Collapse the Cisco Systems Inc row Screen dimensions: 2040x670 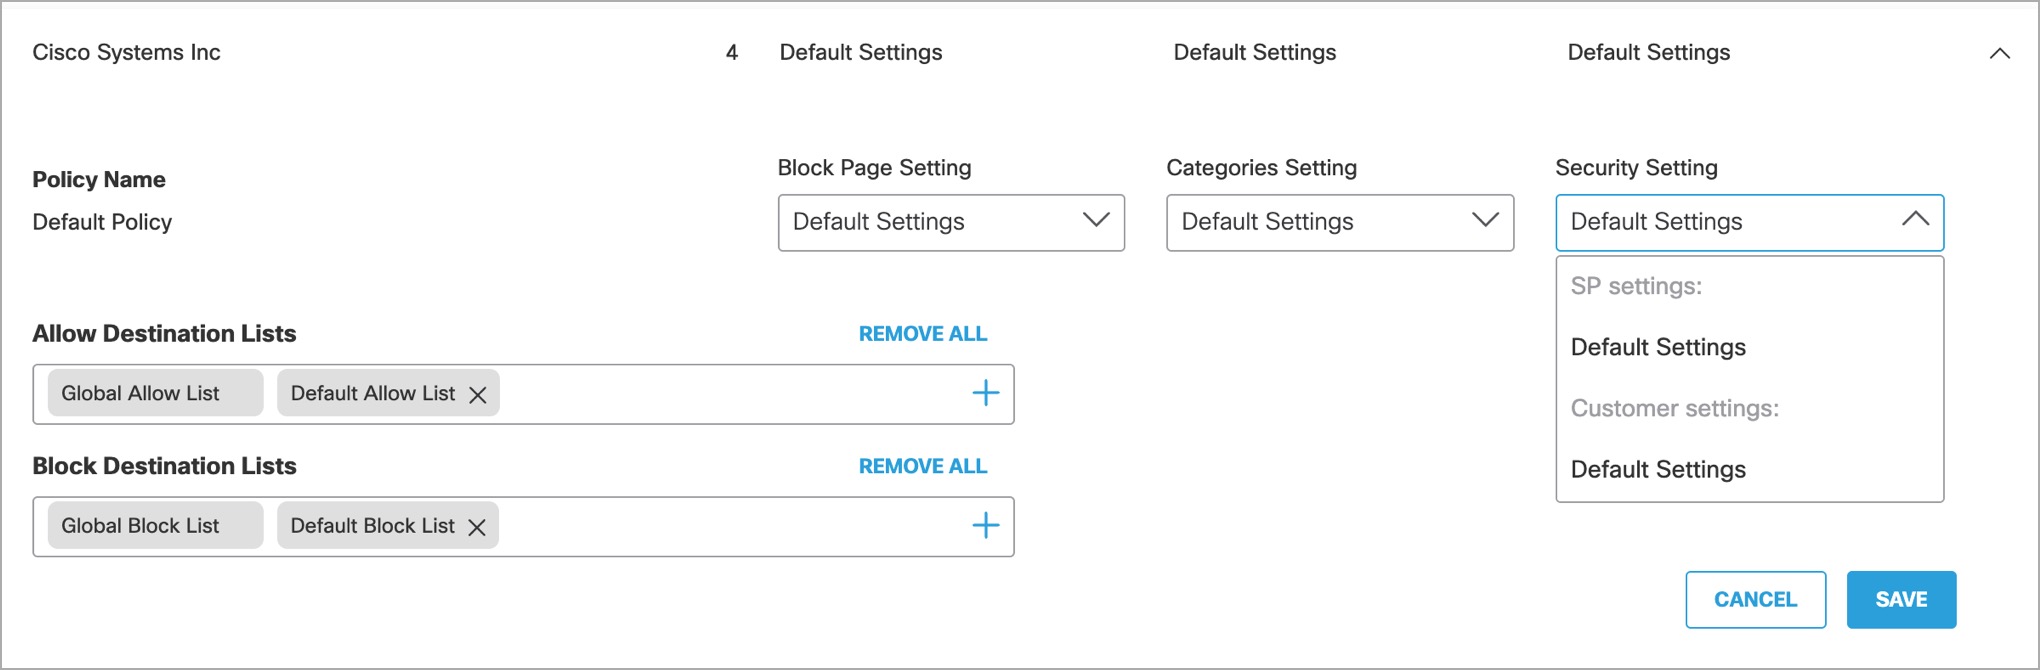point(1999,54)
